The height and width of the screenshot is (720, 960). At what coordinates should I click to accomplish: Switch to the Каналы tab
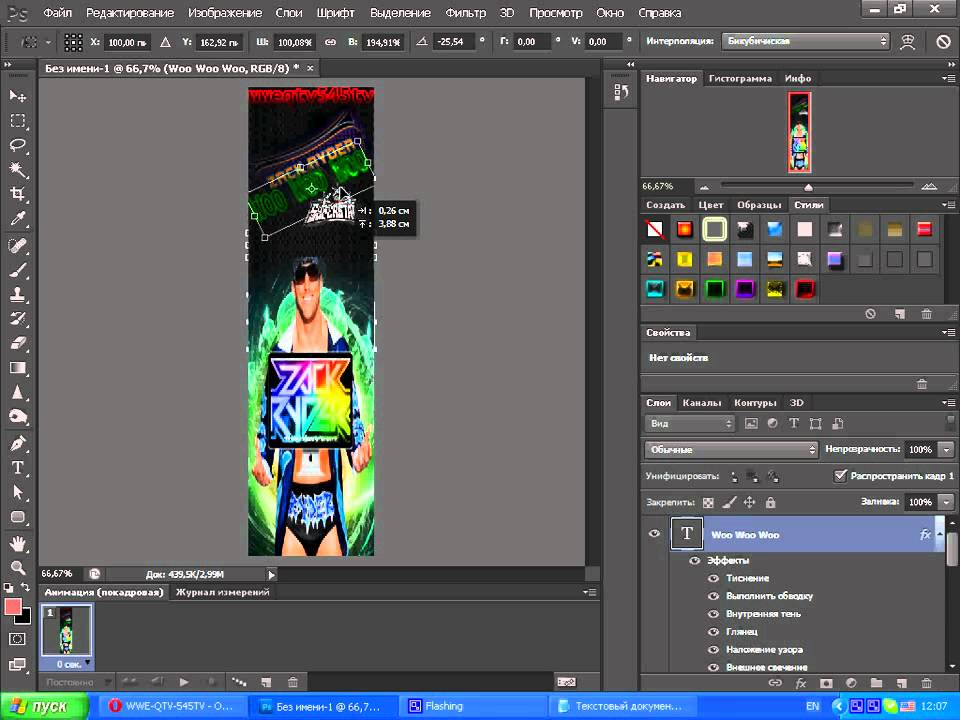[x=702, y=403]
